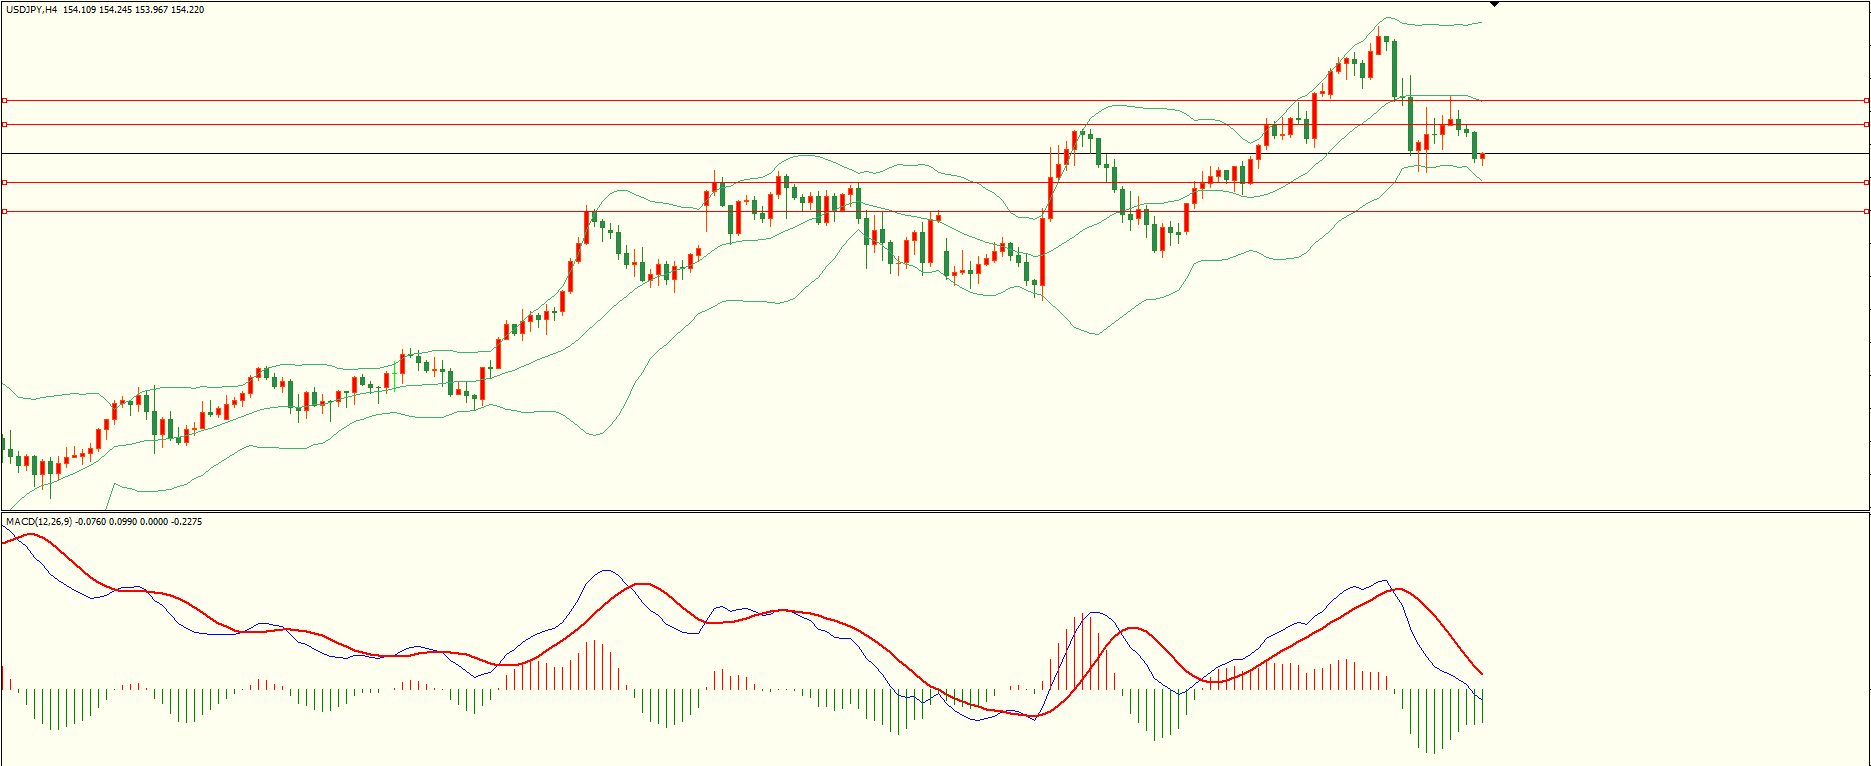The height and width of the screenshot is (766, 1871).
Task: Click the black chart shift triangle marker
Action: (1494, 4)
